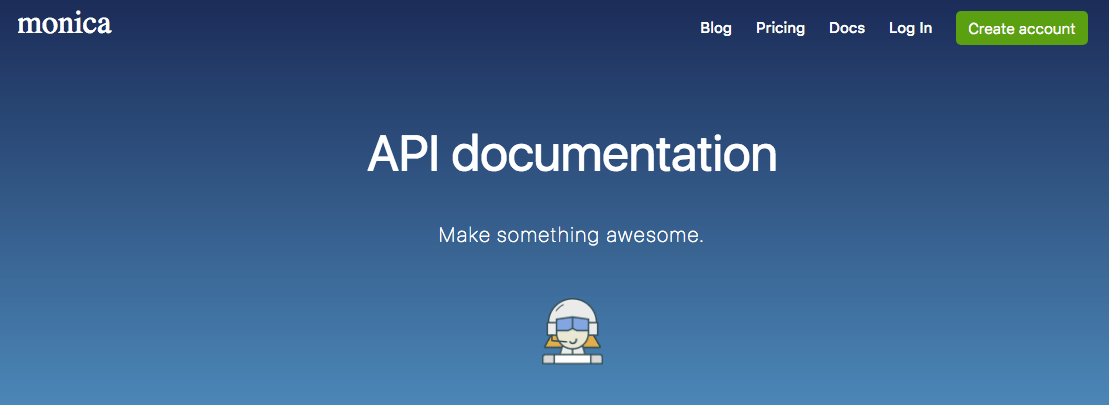Screen dimensions: 1109x405
Task: Click the "Make something awesome." tagline
Action: point(571,235)
